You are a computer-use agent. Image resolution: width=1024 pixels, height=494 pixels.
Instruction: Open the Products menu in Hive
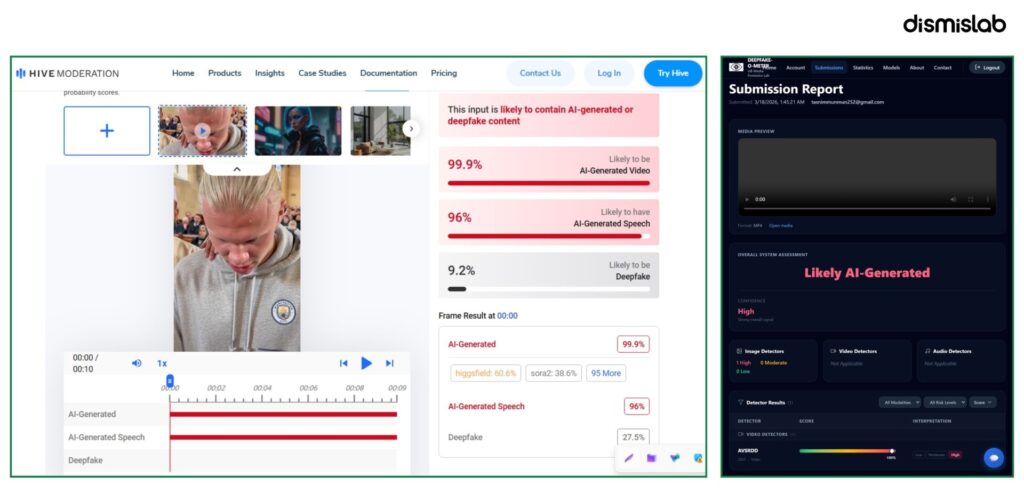pyautogui.click(x=225, y=73)
